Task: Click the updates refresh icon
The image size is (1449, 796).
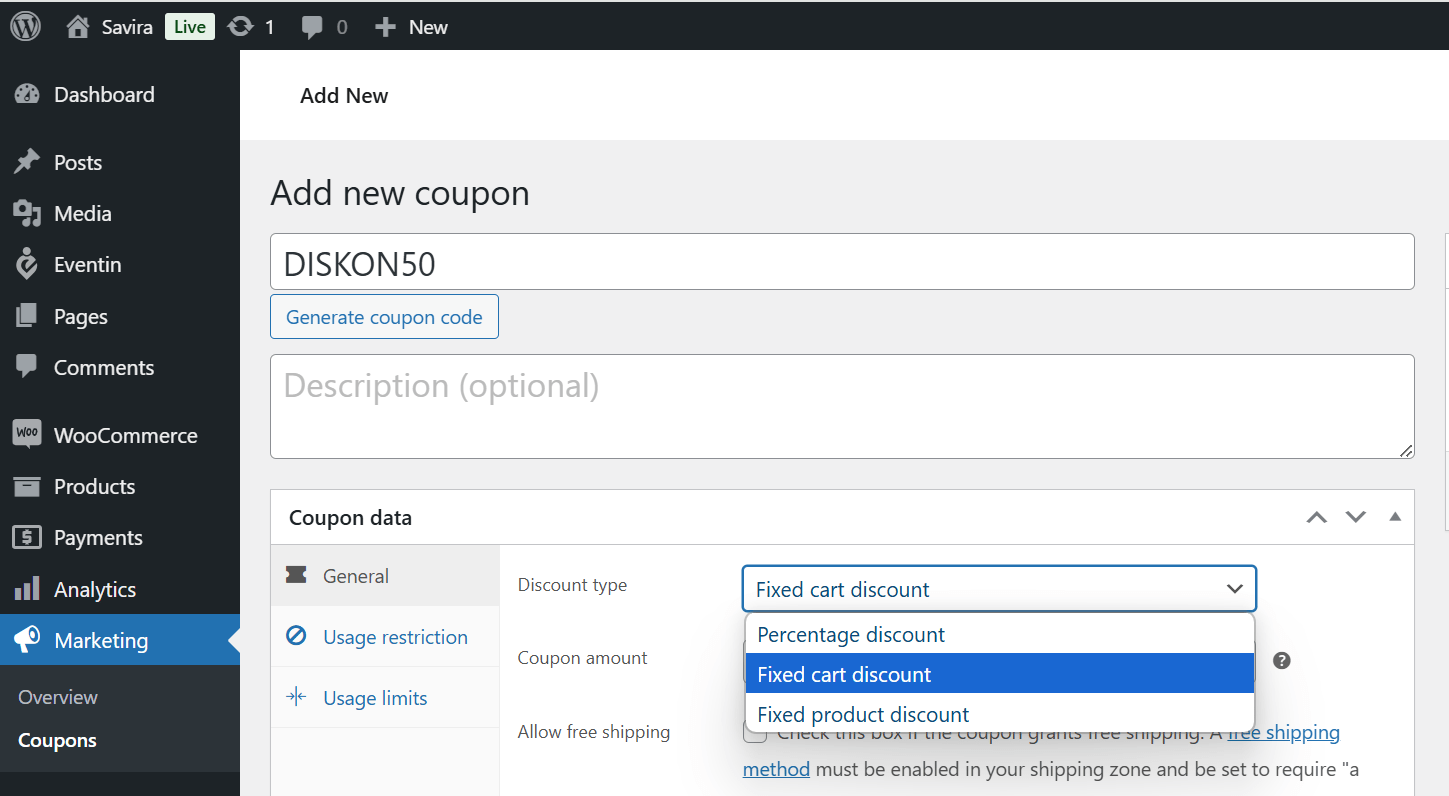Action: 241,27
